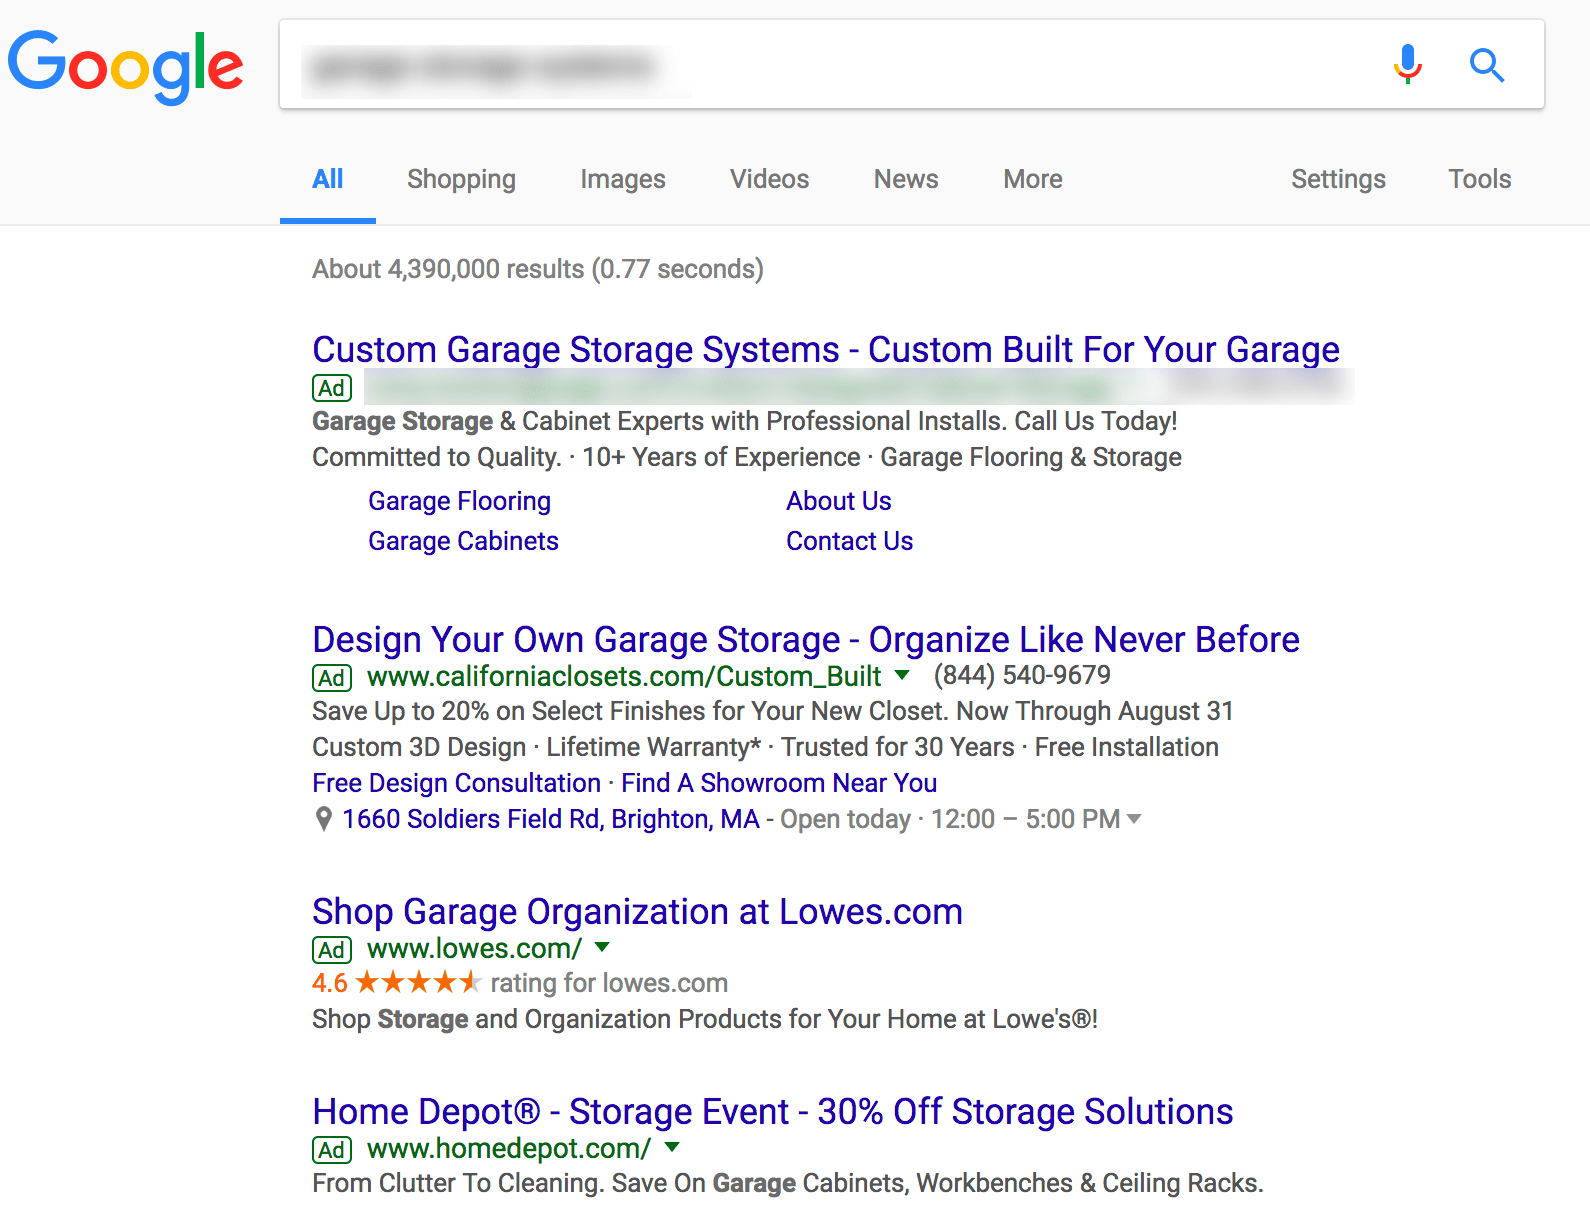
Task: Select the All tab
Action: (x=328, y=179)
